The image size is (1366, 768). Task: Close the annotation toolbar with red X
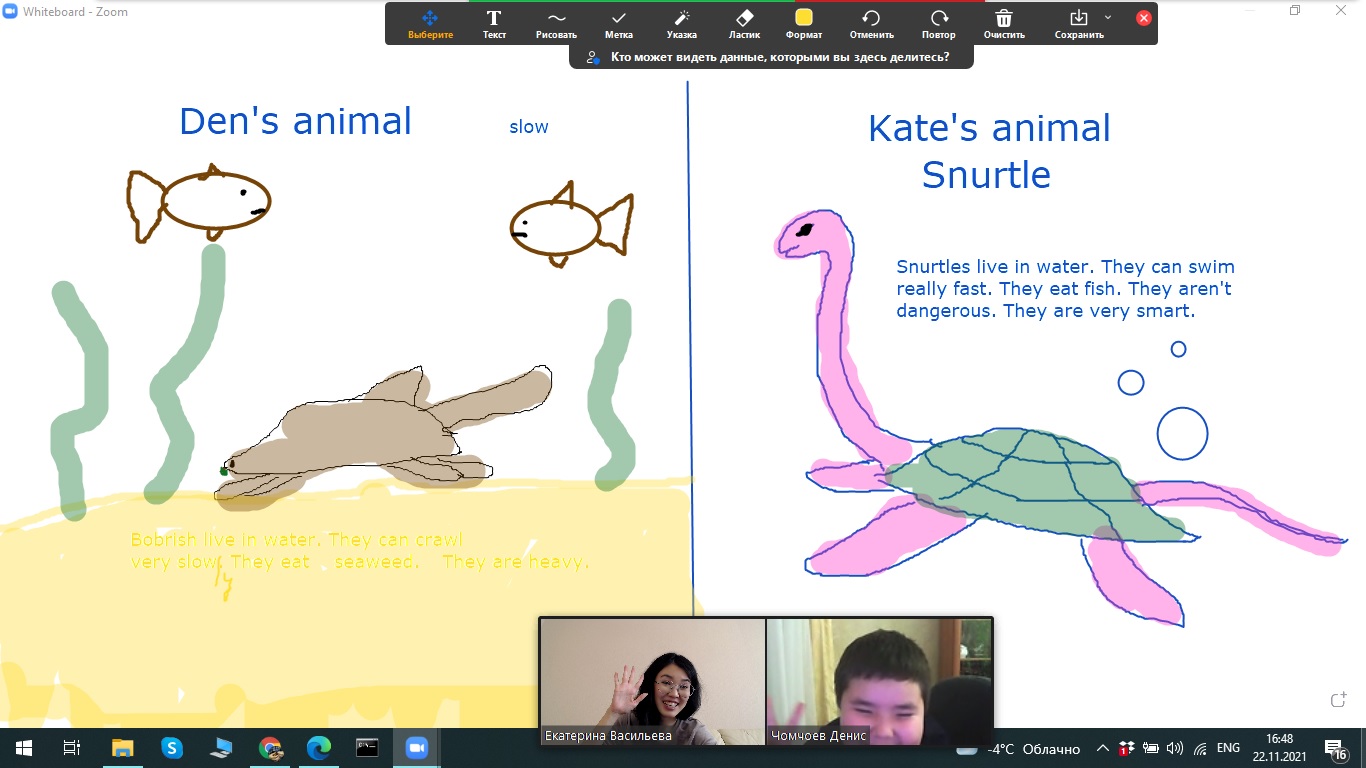click(x=1144, y=18)
